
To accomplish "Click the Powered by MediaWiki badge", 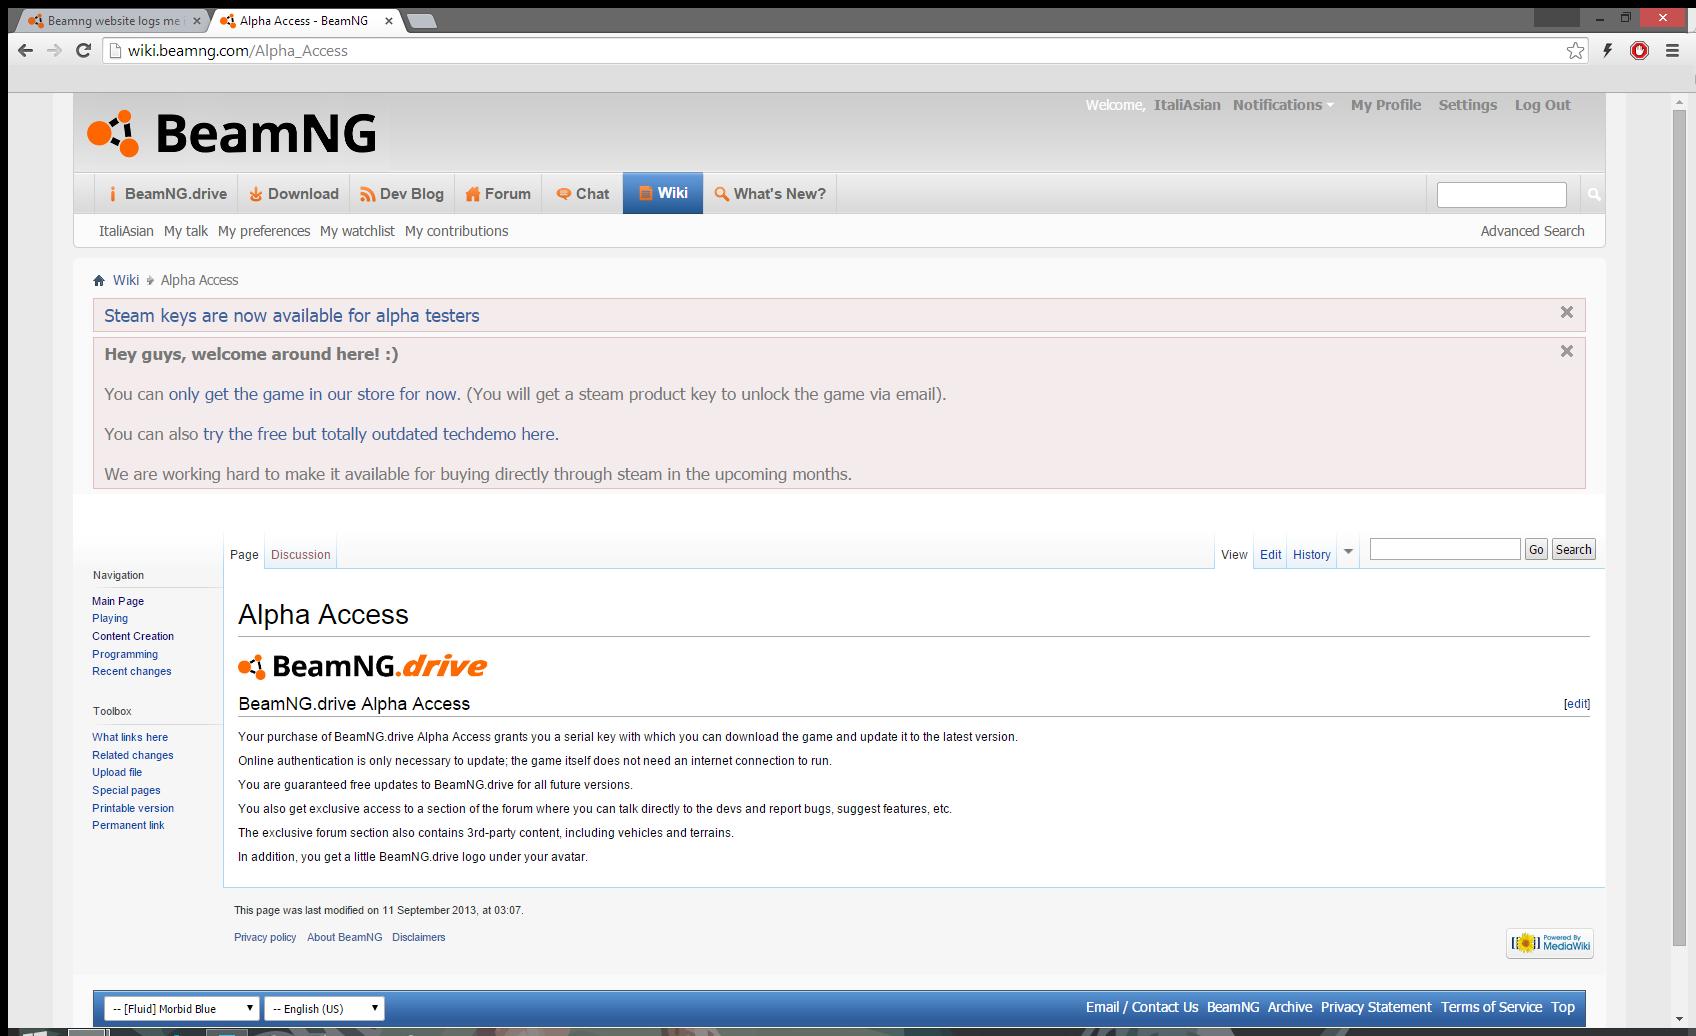I will (x=1550, y=943).
